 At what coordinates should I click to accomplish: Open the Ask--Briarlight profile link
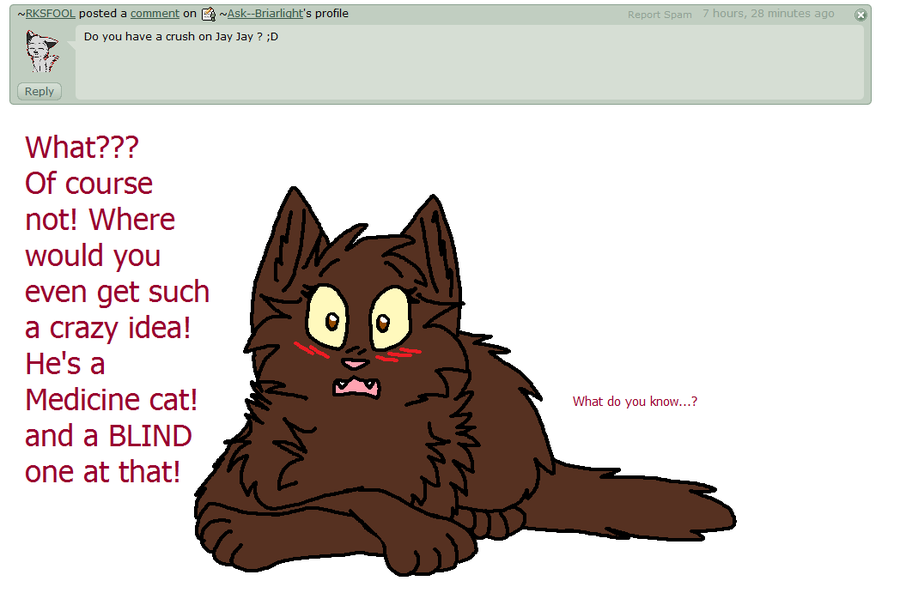[265, 14]
